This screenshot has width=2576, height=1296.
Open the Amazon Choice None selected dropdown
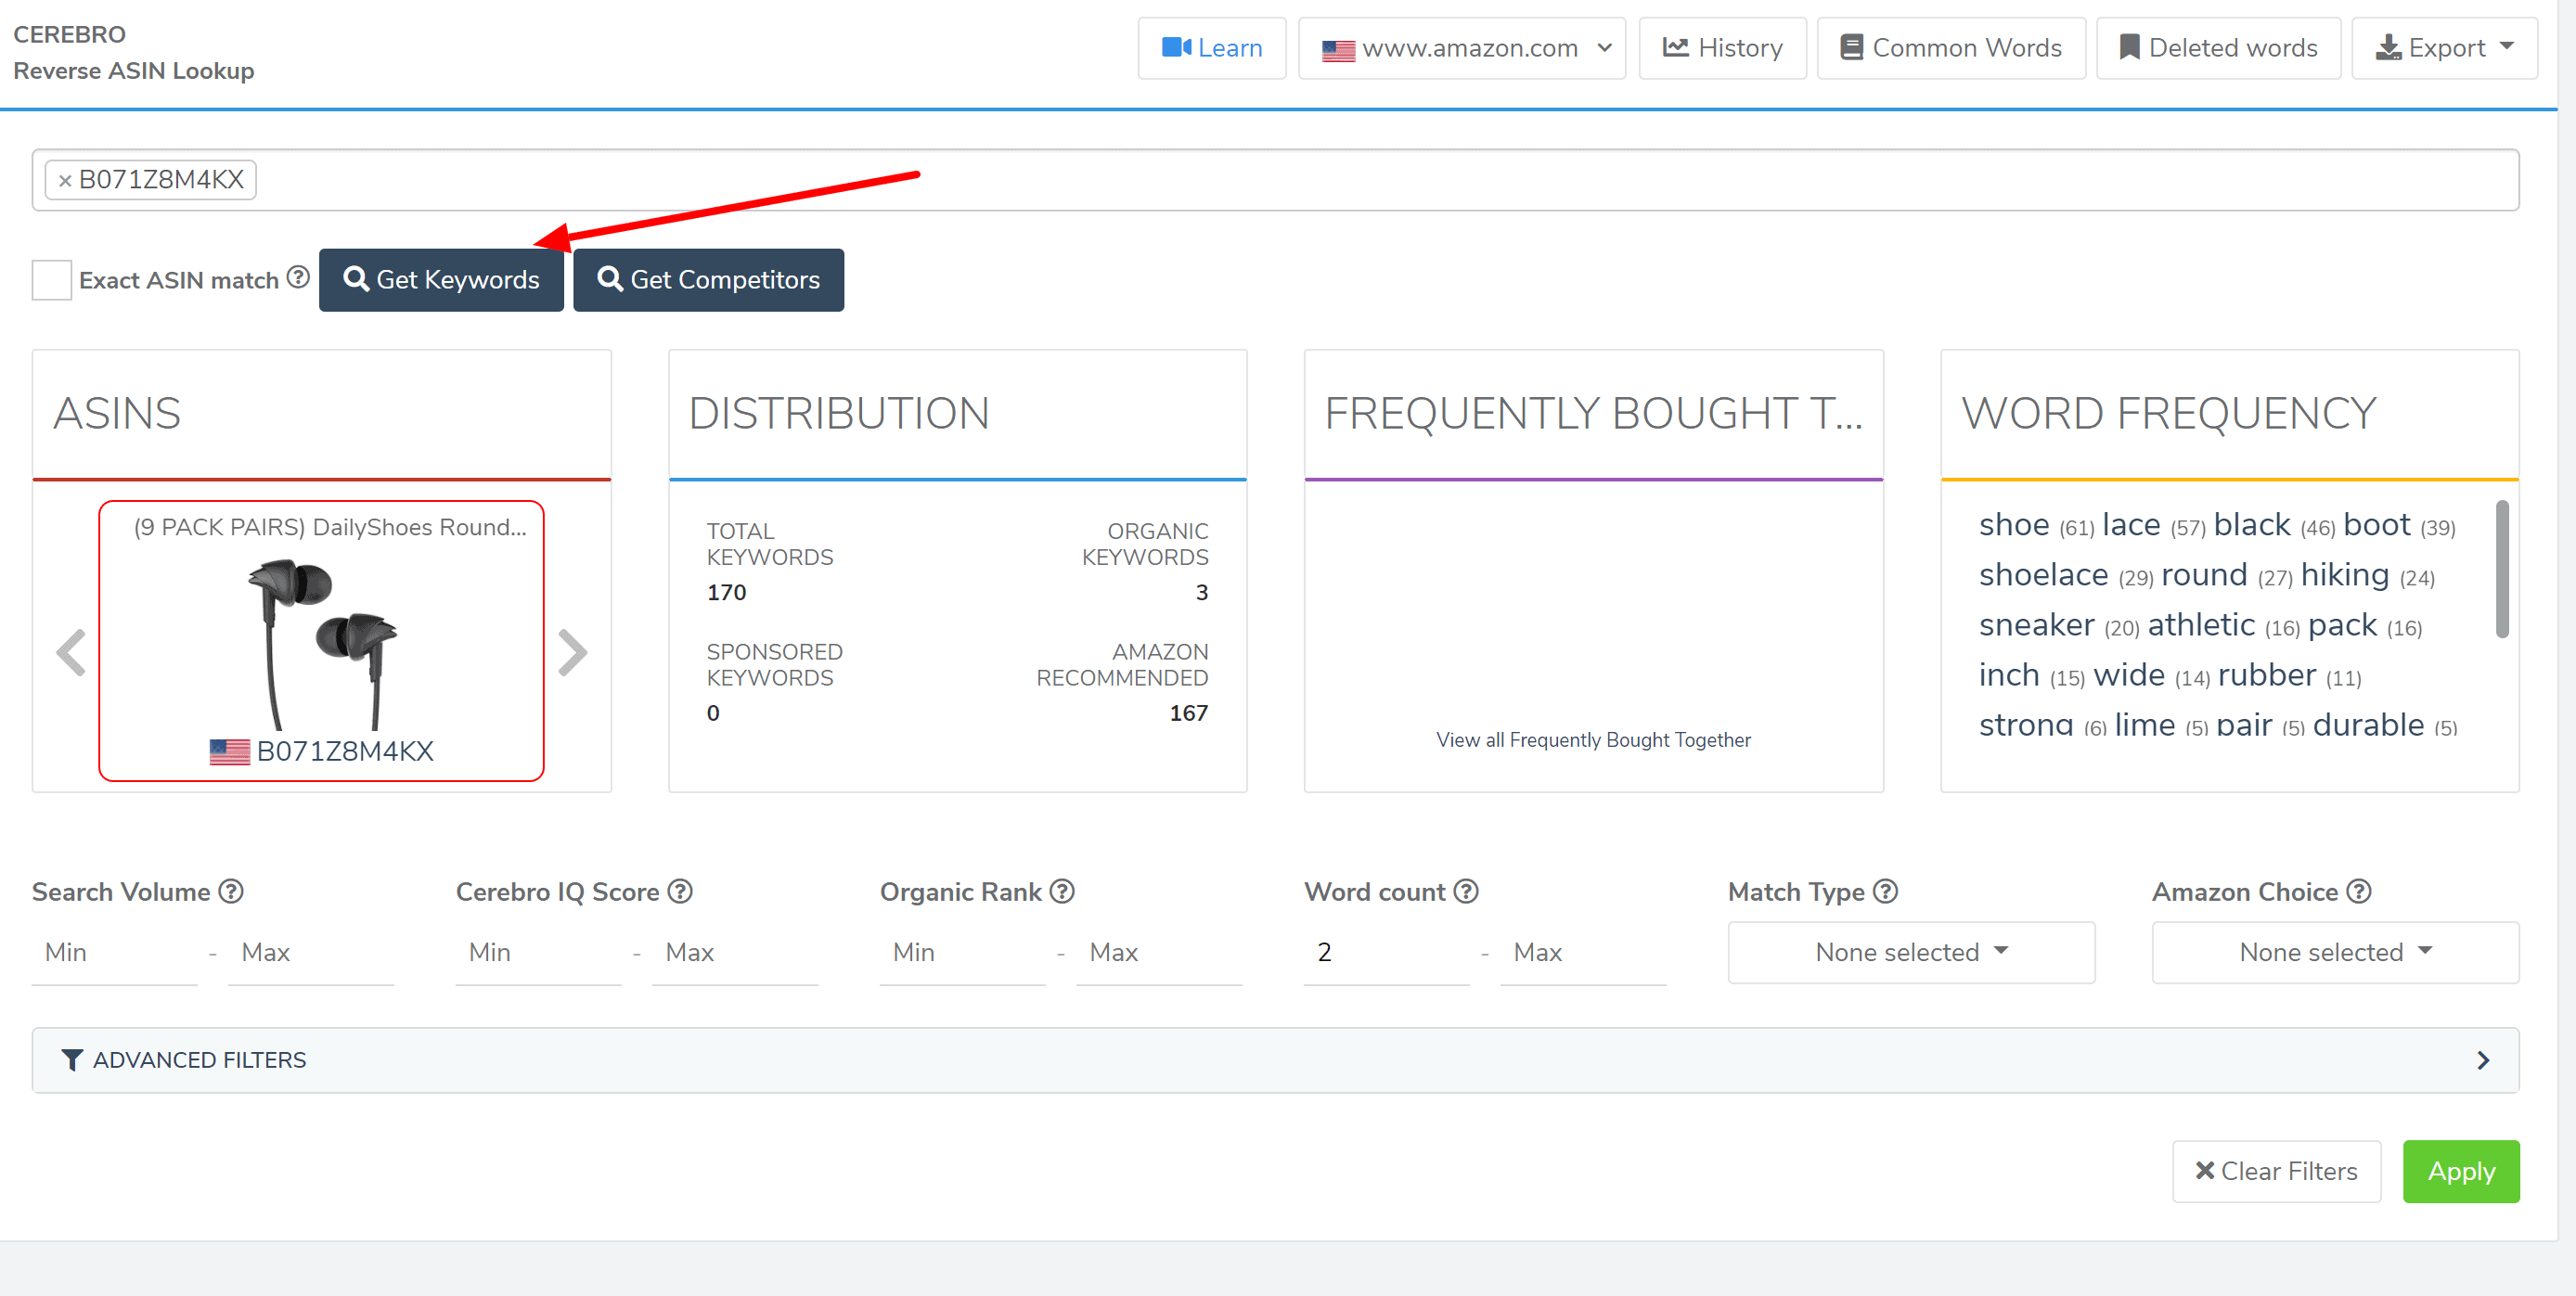click(2335, 953)
